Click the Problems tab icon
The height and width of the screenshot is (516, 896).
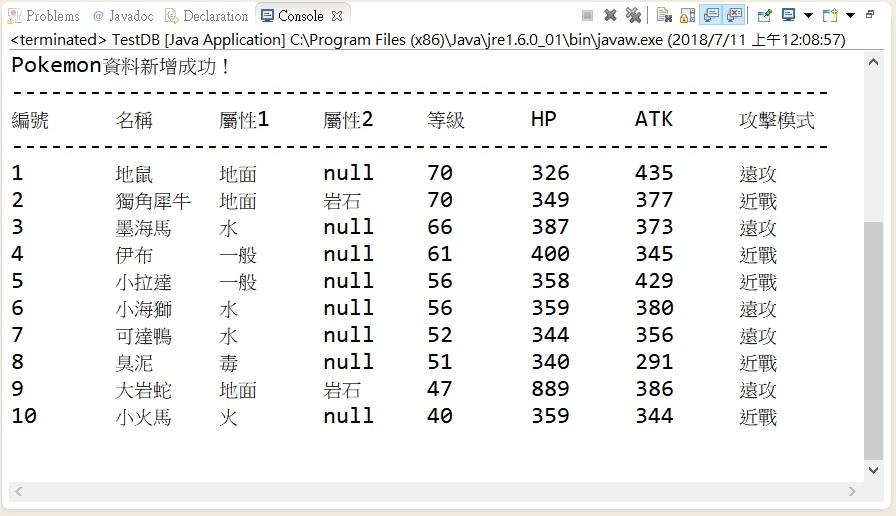click(x=15, y=16)
